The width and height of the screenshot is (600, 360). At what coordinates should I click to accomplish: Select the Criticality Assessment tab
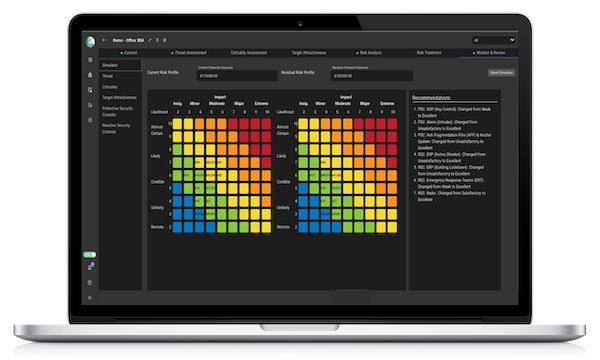coord(249,53)
